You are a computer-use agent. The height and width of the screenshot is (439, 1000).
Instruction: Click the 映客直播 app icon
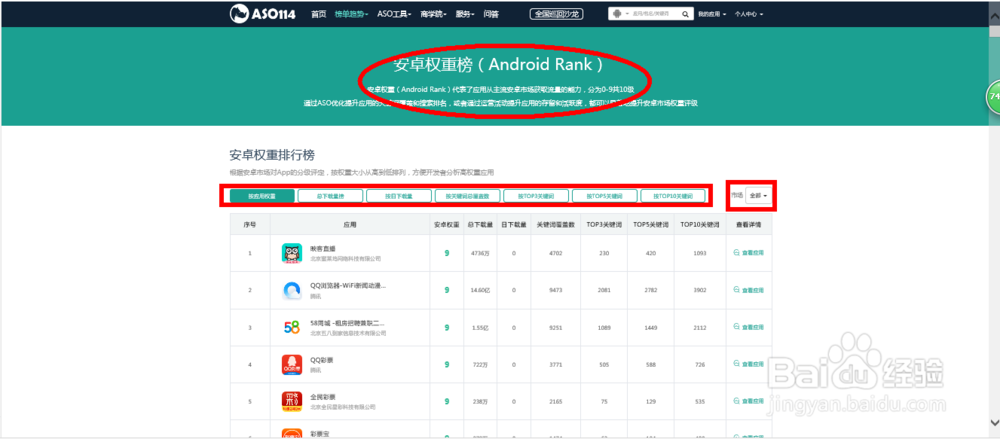click(291, 253)
